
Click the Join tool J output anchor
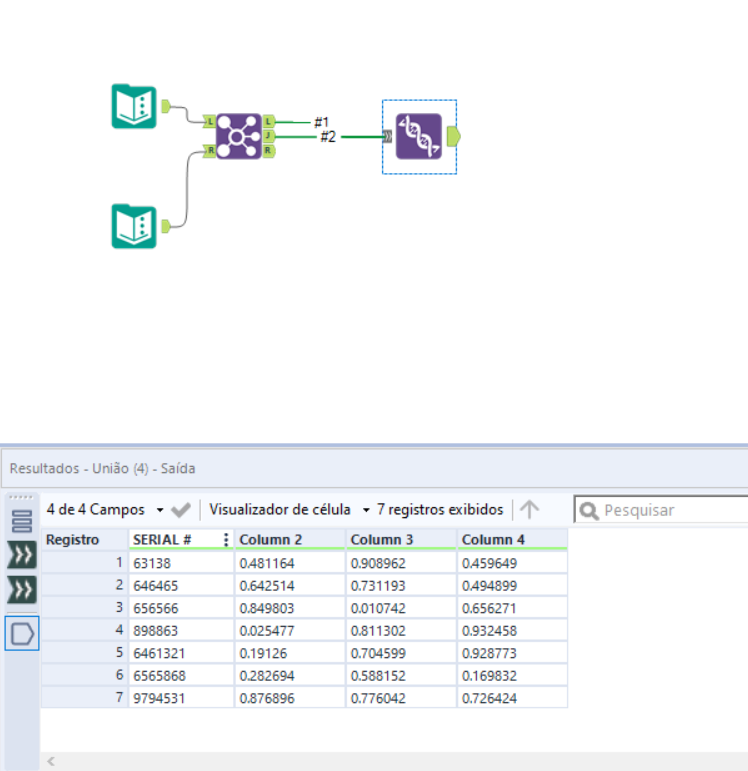point(269,136)
